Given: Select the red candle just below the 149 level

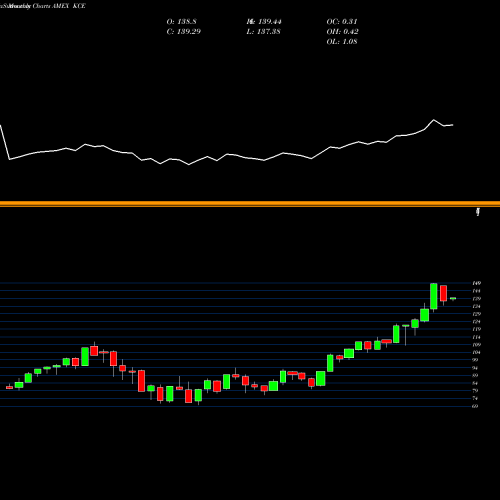Looking at the screenshot, I should coord(443,293).
